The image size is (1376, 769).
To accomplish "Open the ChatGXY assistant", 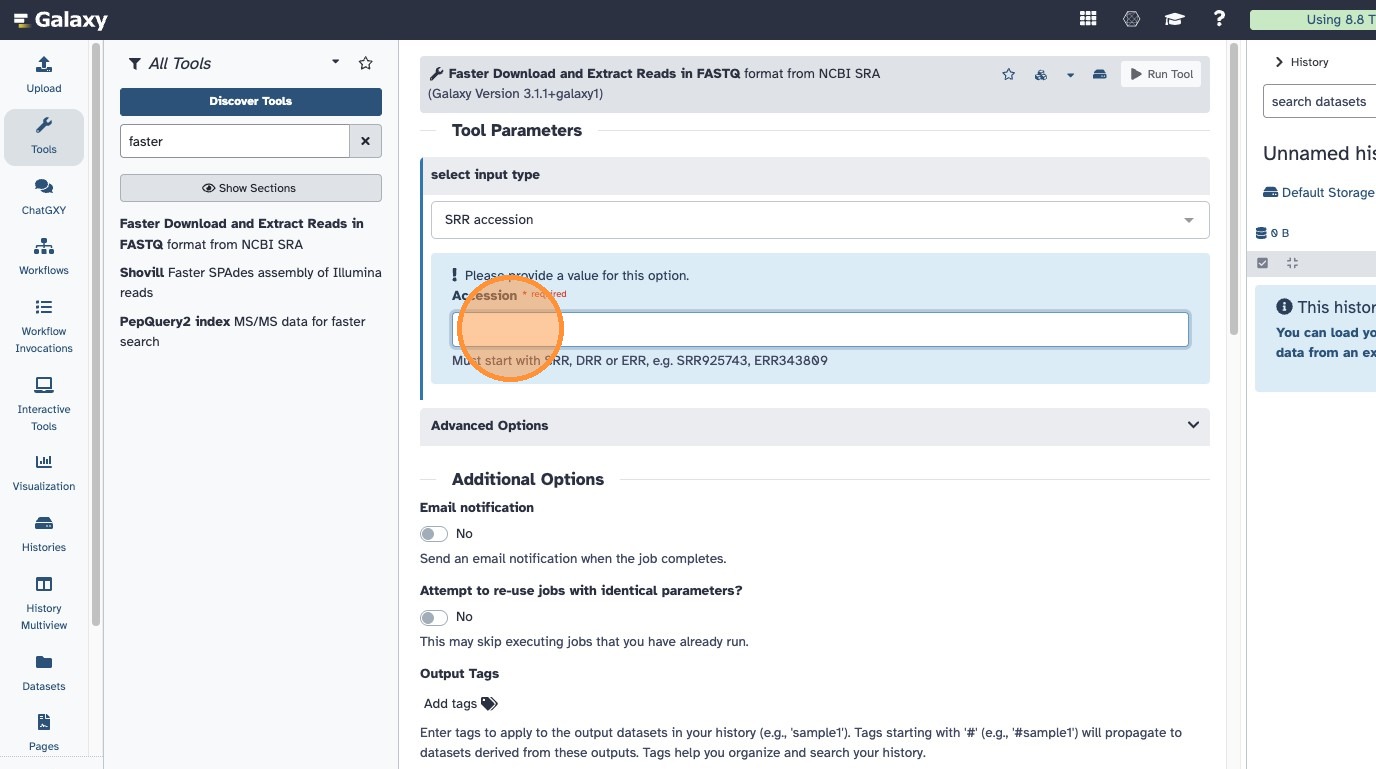I will pos(44,197).
